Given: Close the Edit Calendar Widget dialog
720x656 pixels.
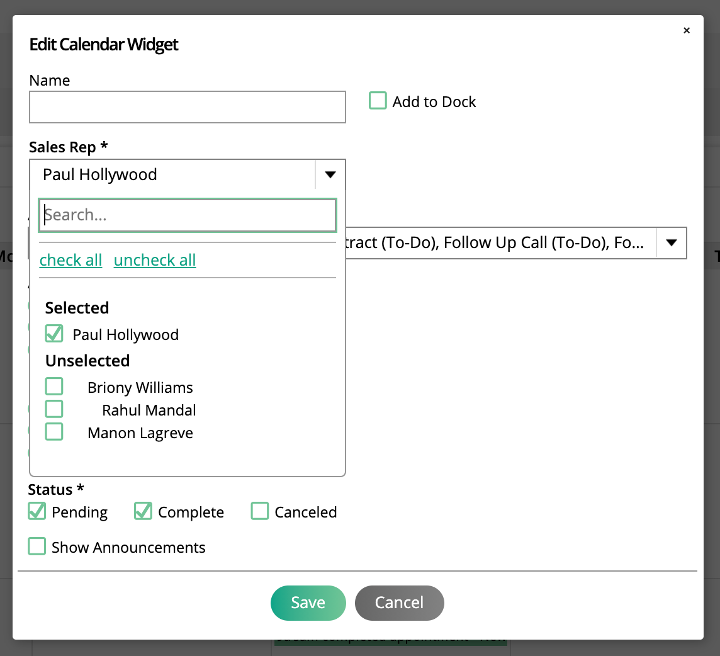Looking at the screenshot, I should 686,30.
